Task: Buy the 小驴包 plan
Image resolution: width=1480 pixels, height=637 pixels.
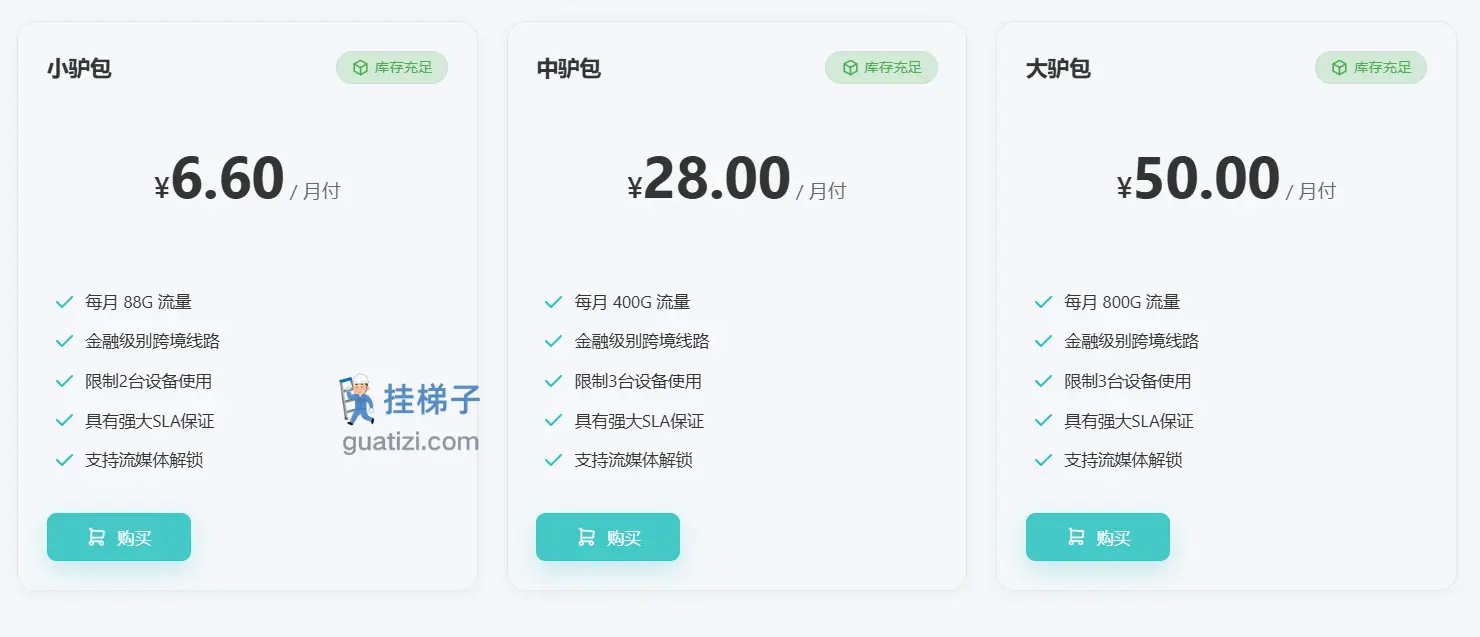Action: pyautogui.click(x=119, y=537)
